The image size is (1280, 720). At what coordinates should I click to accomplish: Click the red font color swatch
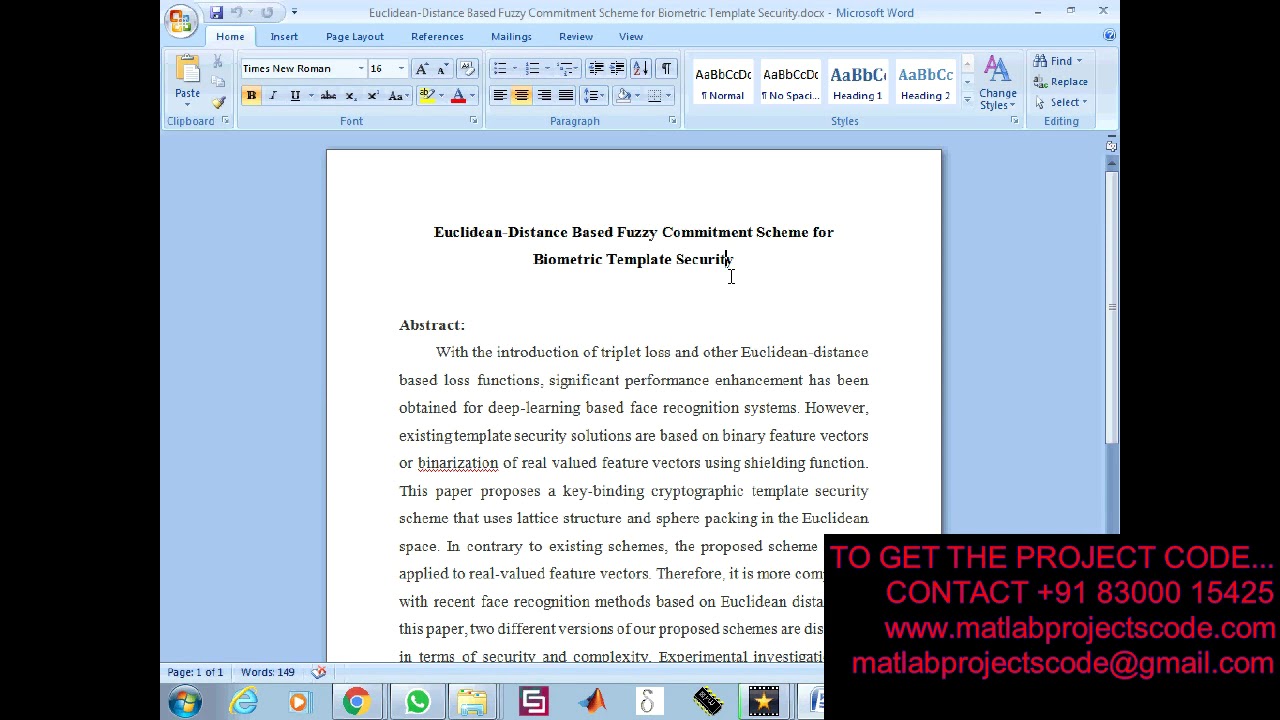458,96
